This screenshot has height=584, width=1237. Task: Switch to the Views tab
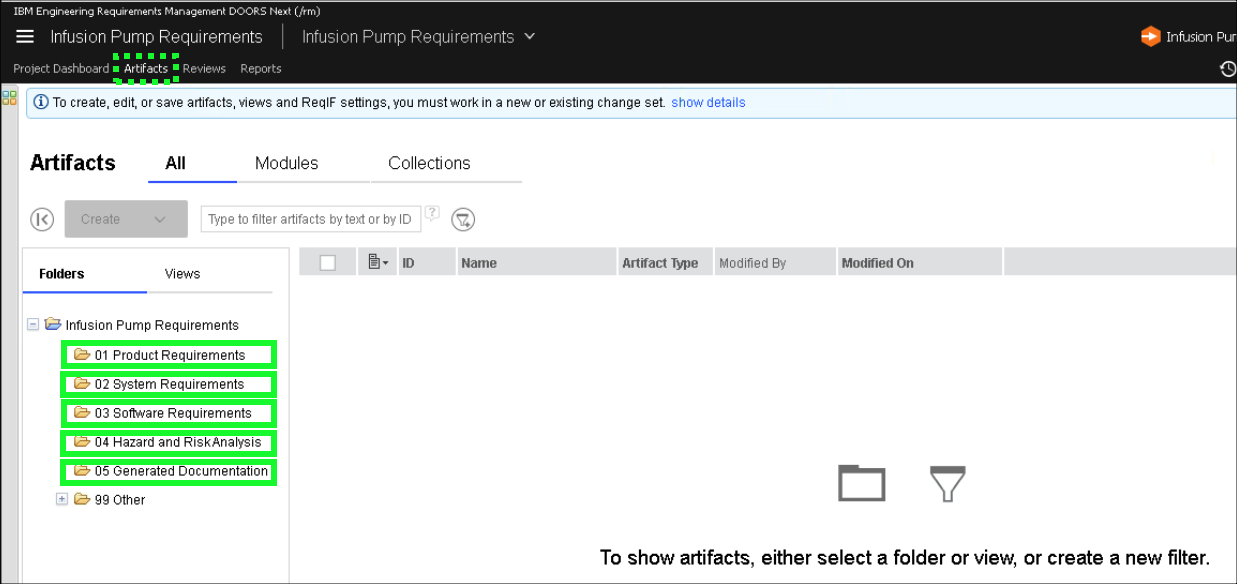(182, 274)
